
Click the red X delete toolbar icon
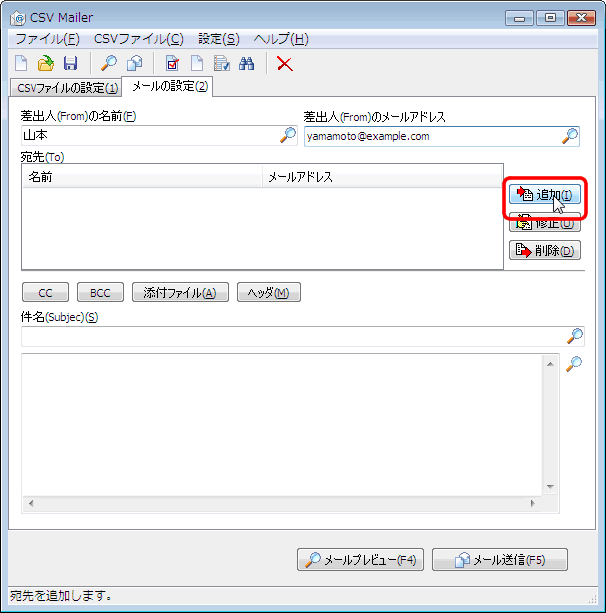click(285, 64)
